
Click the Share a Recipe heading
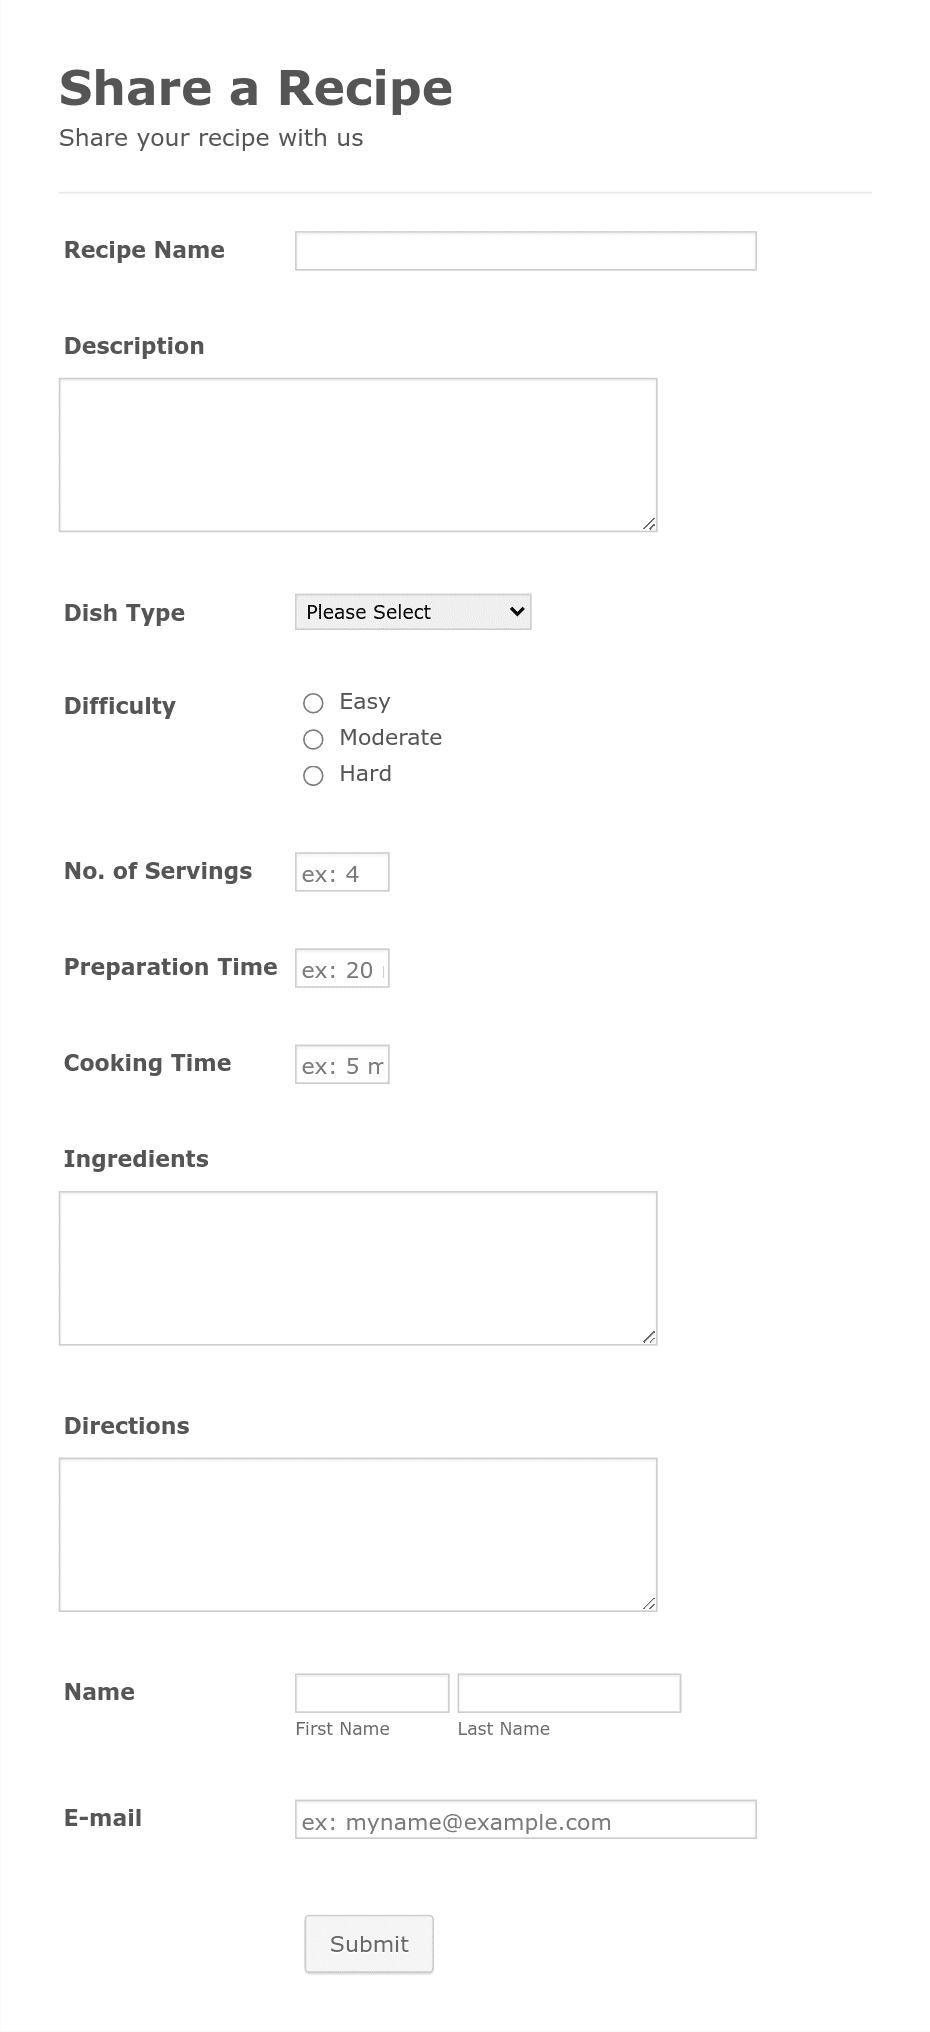(257, 88)
